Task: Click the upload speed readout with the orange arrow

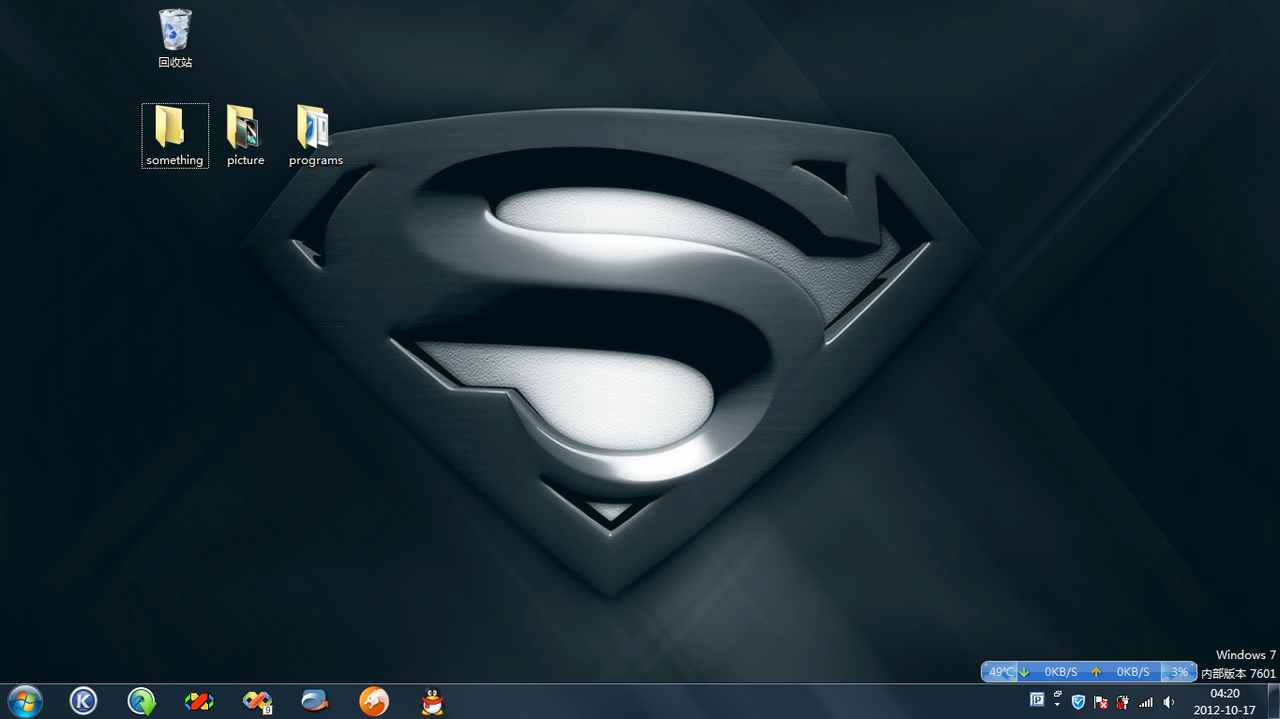Action: (1124, 672)
